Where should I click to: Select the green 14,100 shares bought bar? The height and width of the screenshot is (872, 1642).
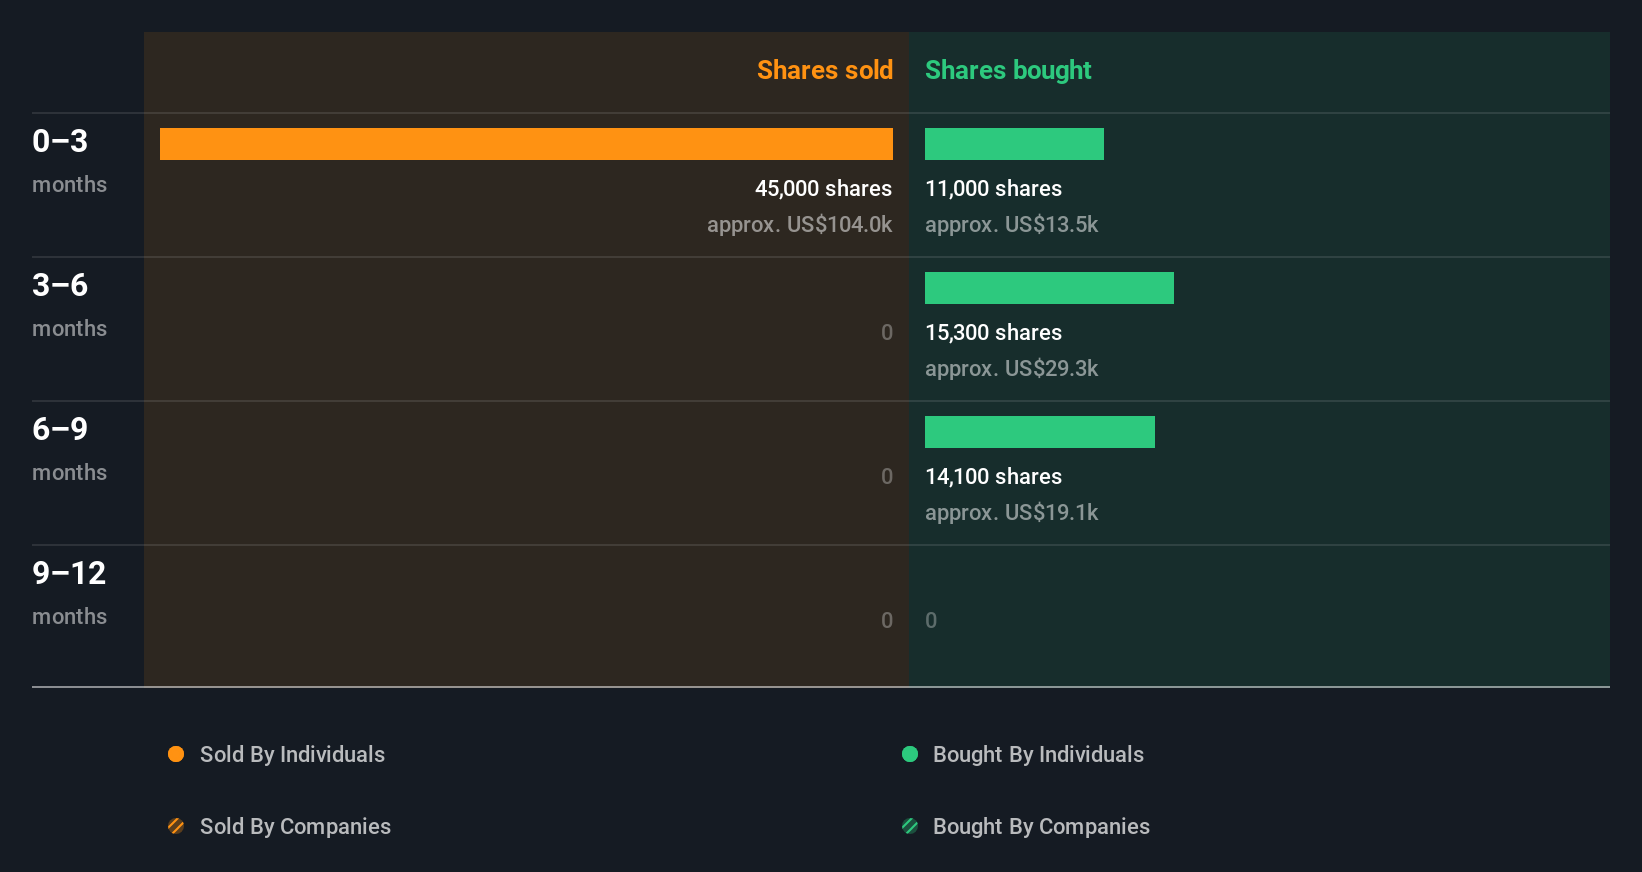click(x=1040, y=432)
